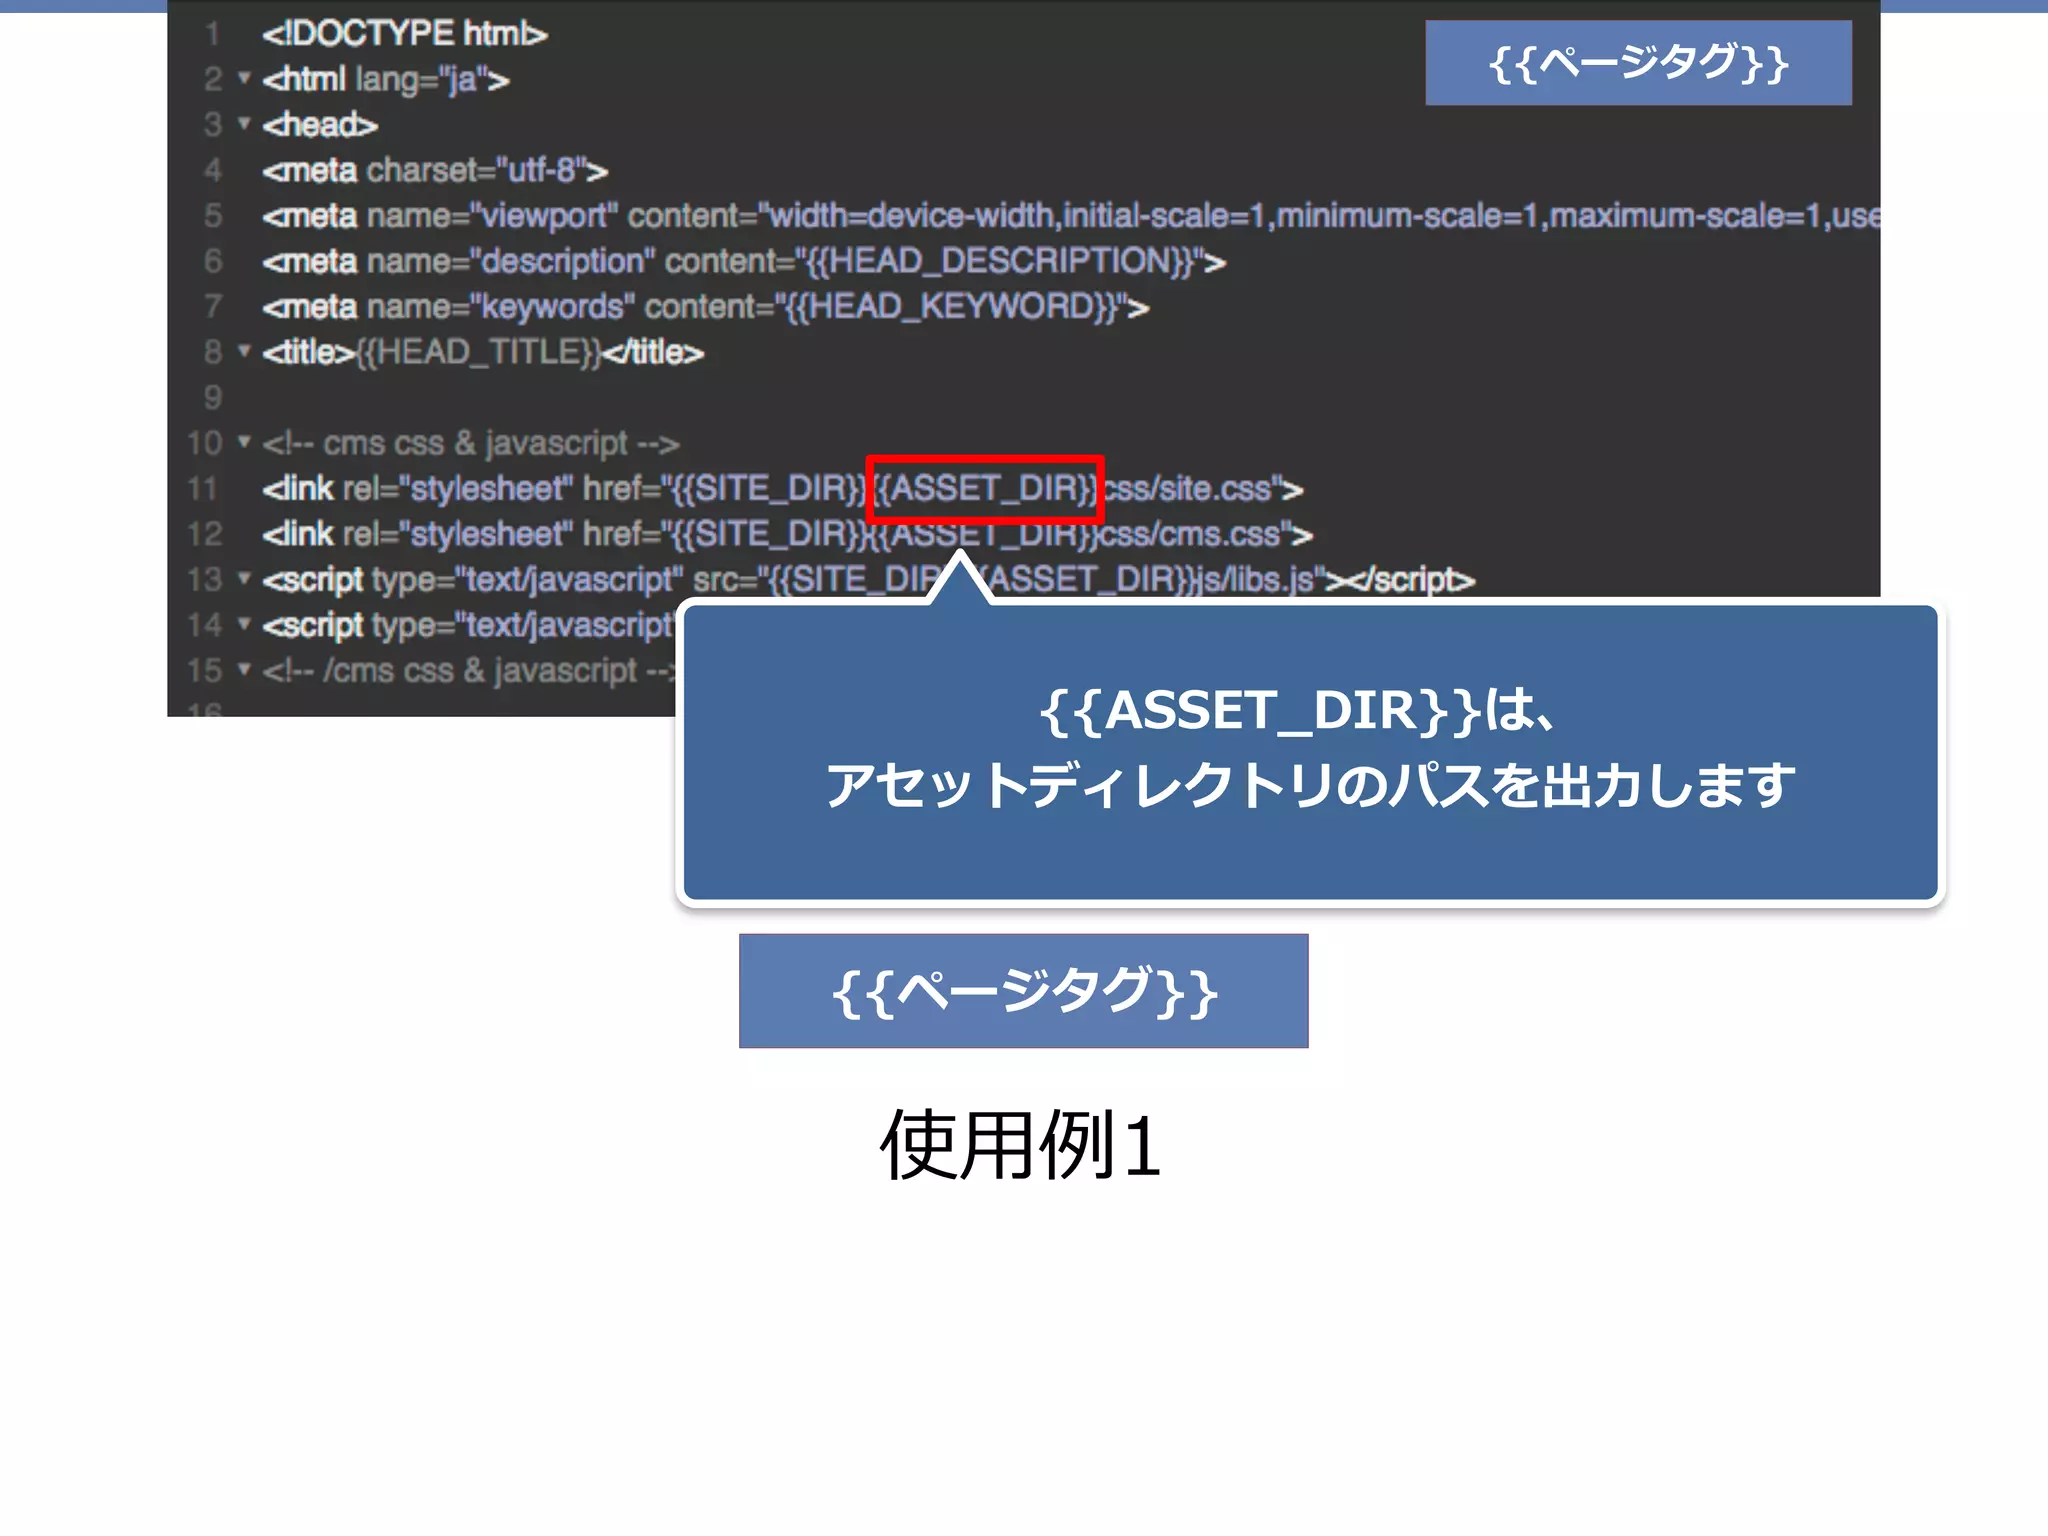Click the 'cms css & javascript' comment on line 10

click(x=470, y=443)
